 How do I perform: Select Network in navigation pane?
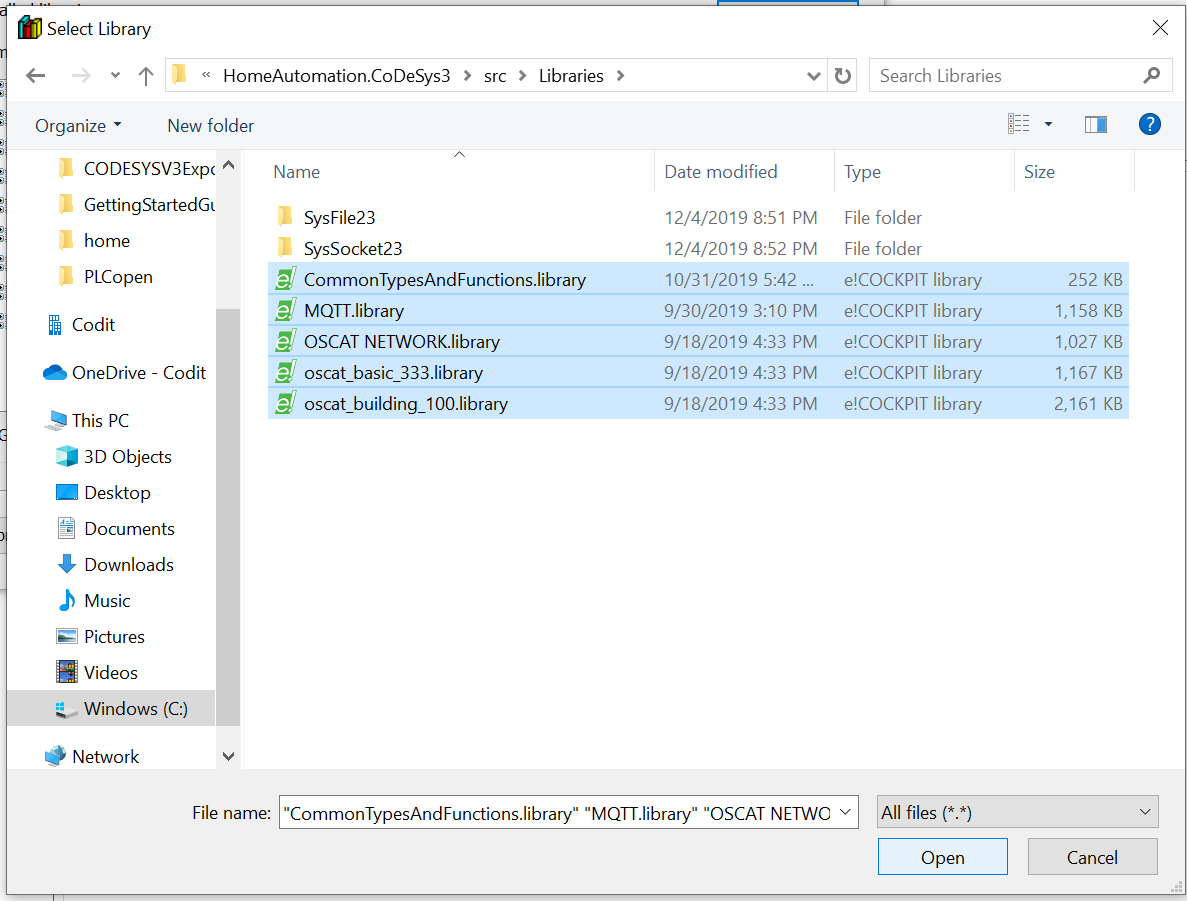pyautogui.click(x=92, y=756)
